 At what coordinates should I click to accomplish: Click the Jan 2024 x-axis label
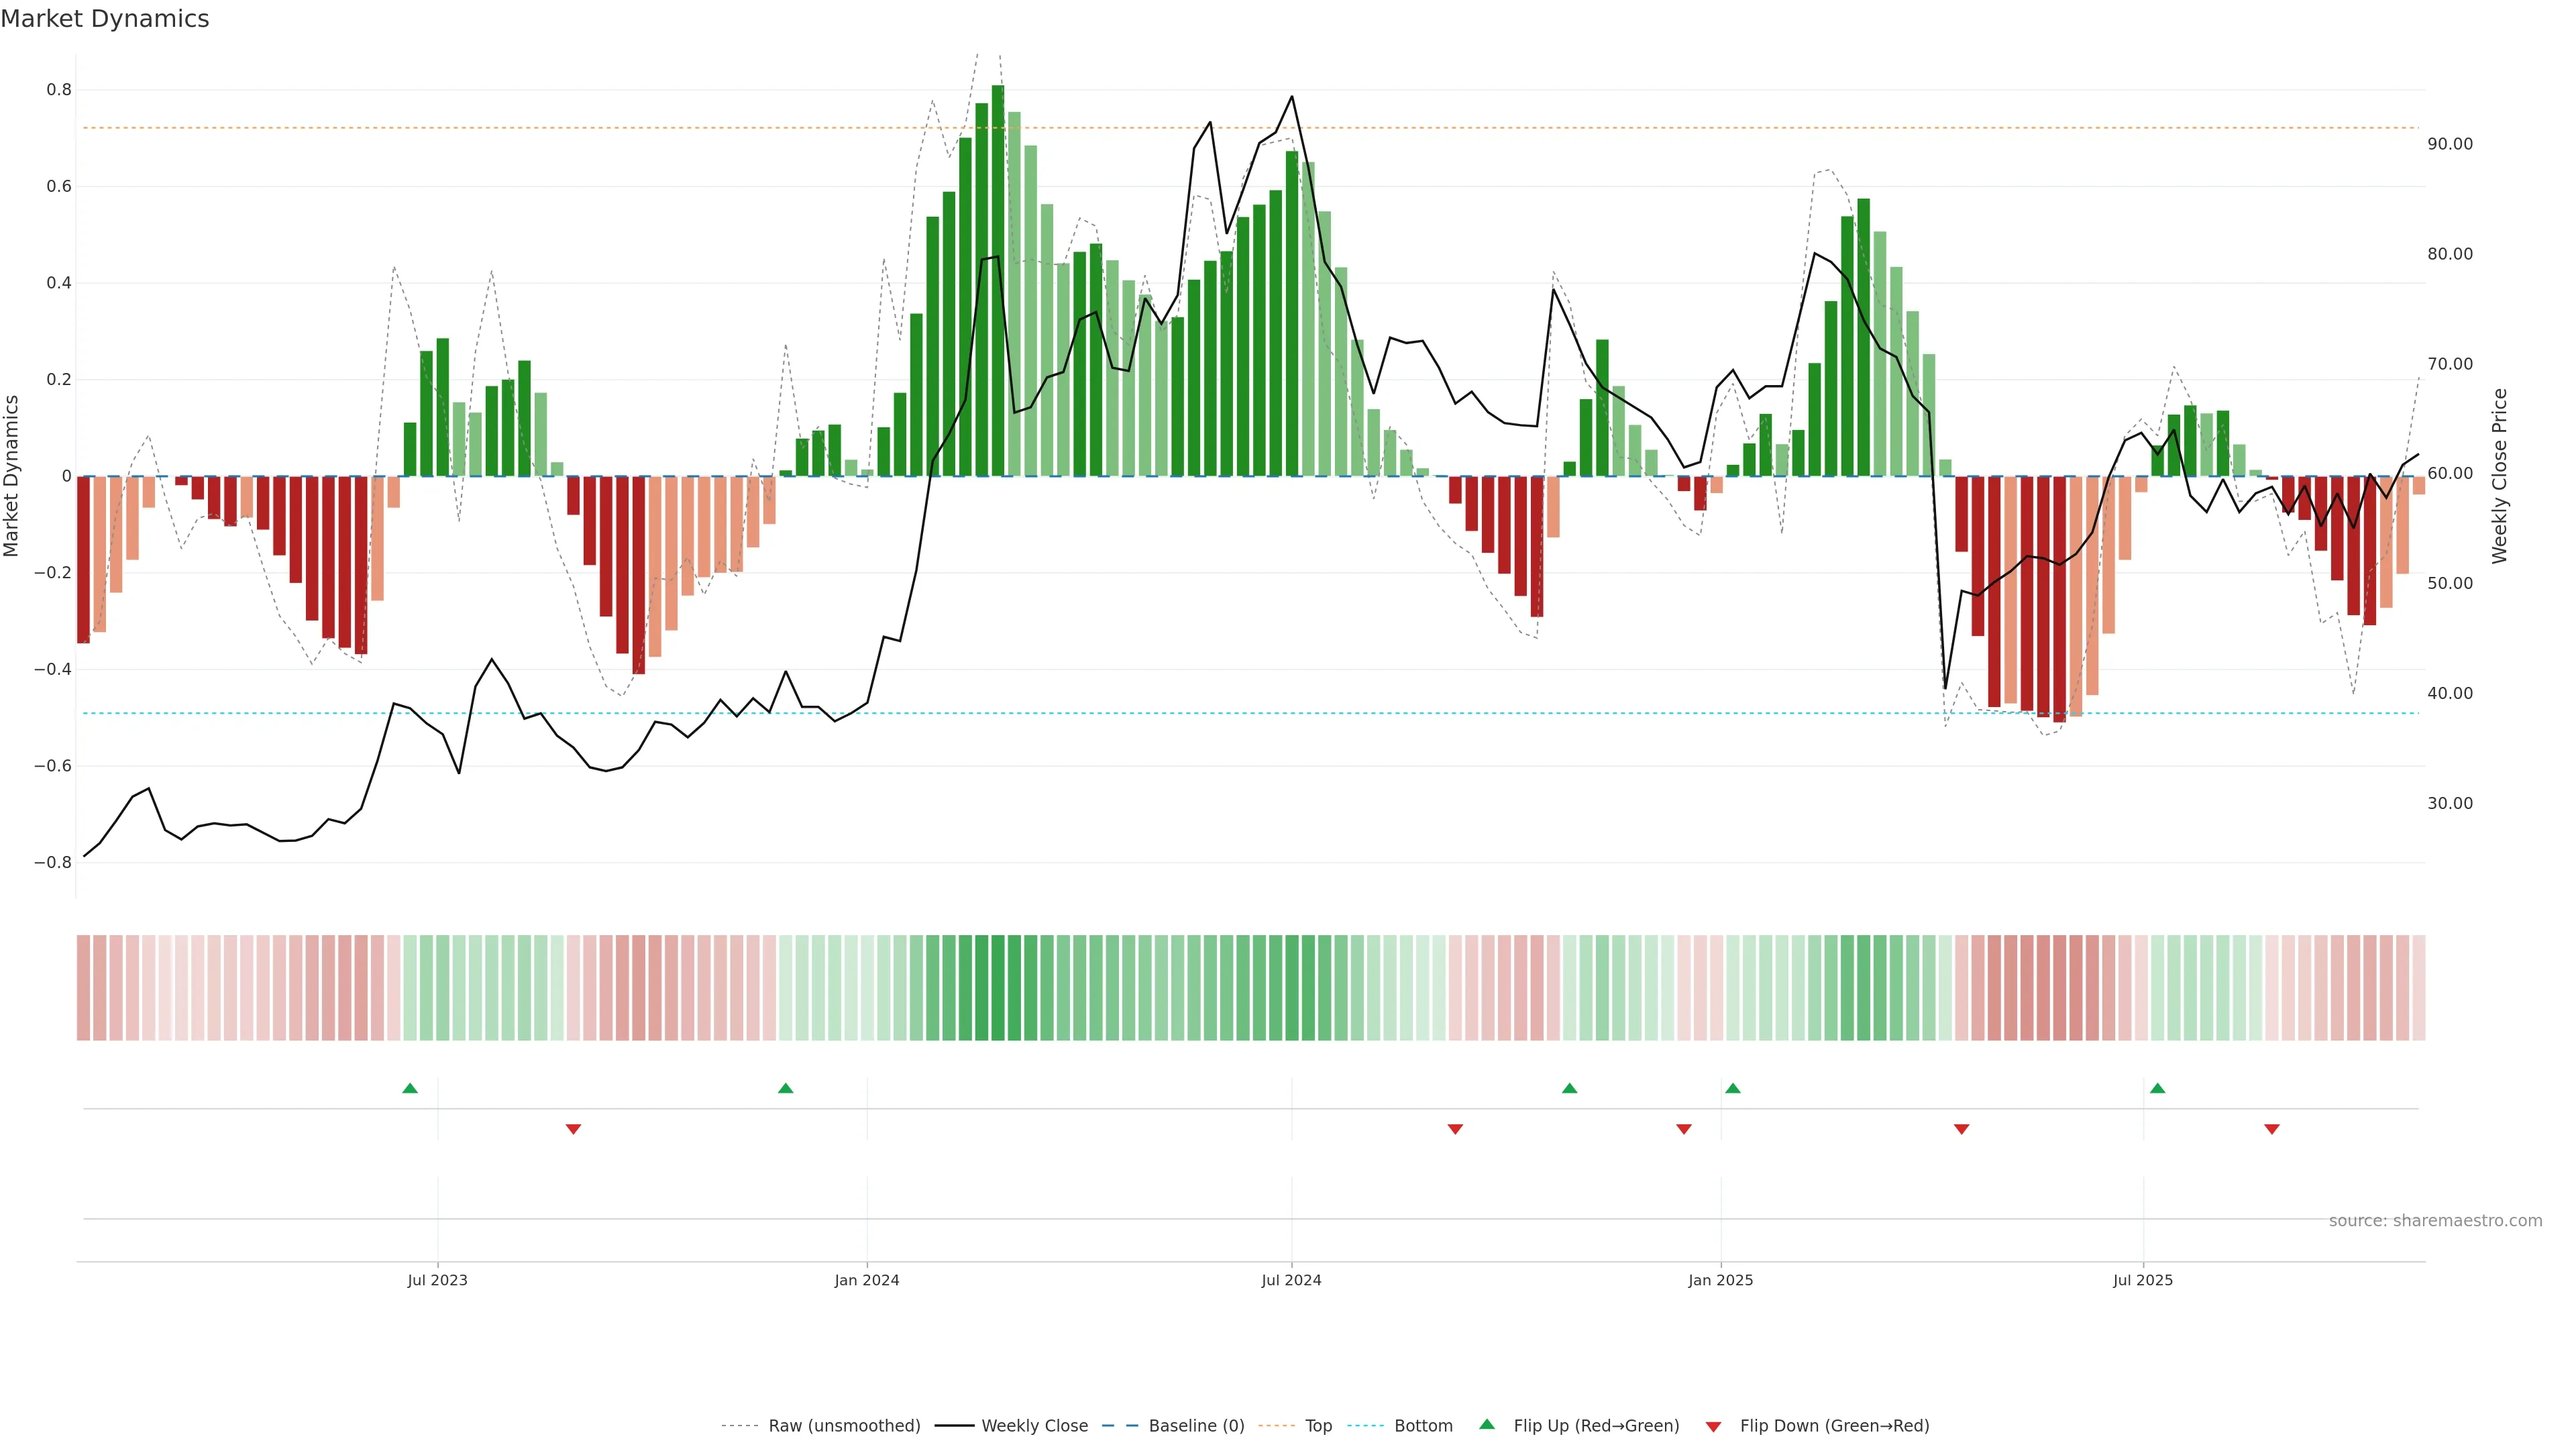pos(867,1280)
